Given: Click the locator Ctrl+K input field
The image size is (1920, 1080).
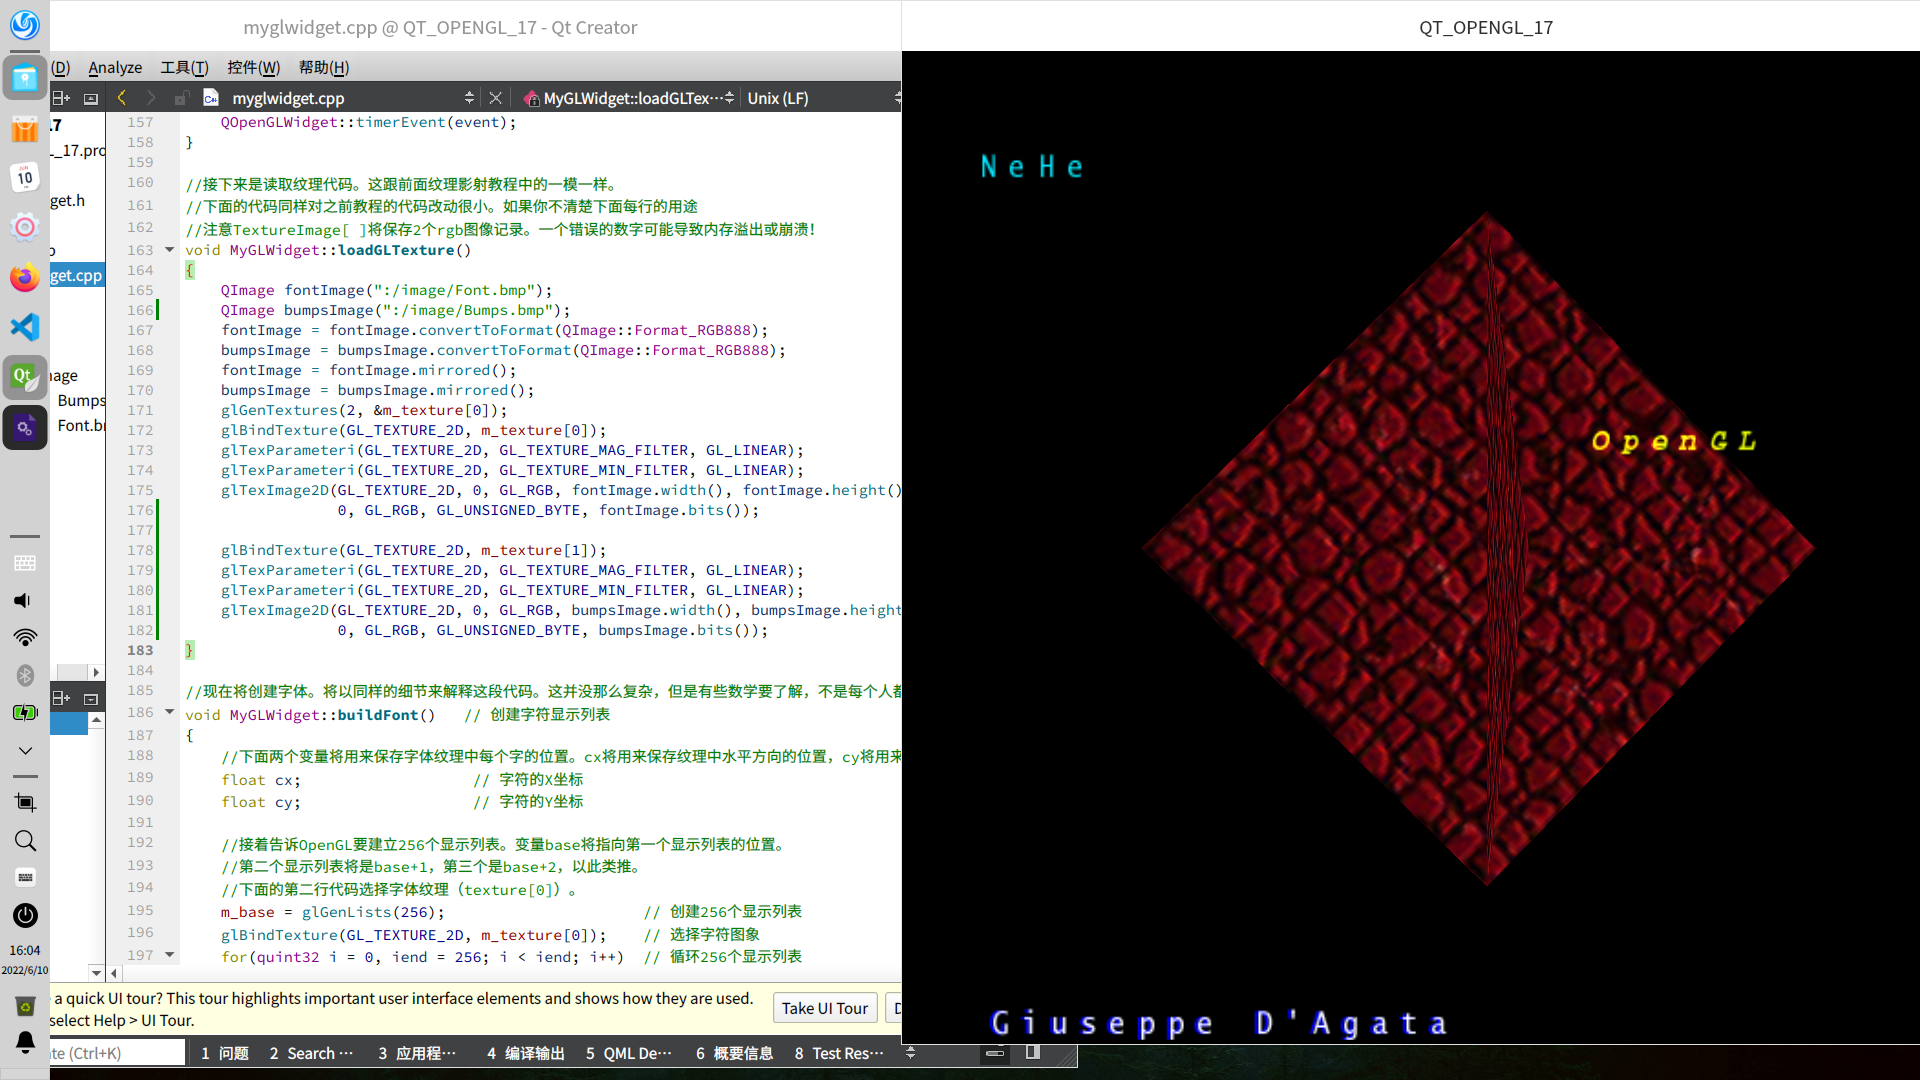Looking at the screenshot, I should point(115,1053).
